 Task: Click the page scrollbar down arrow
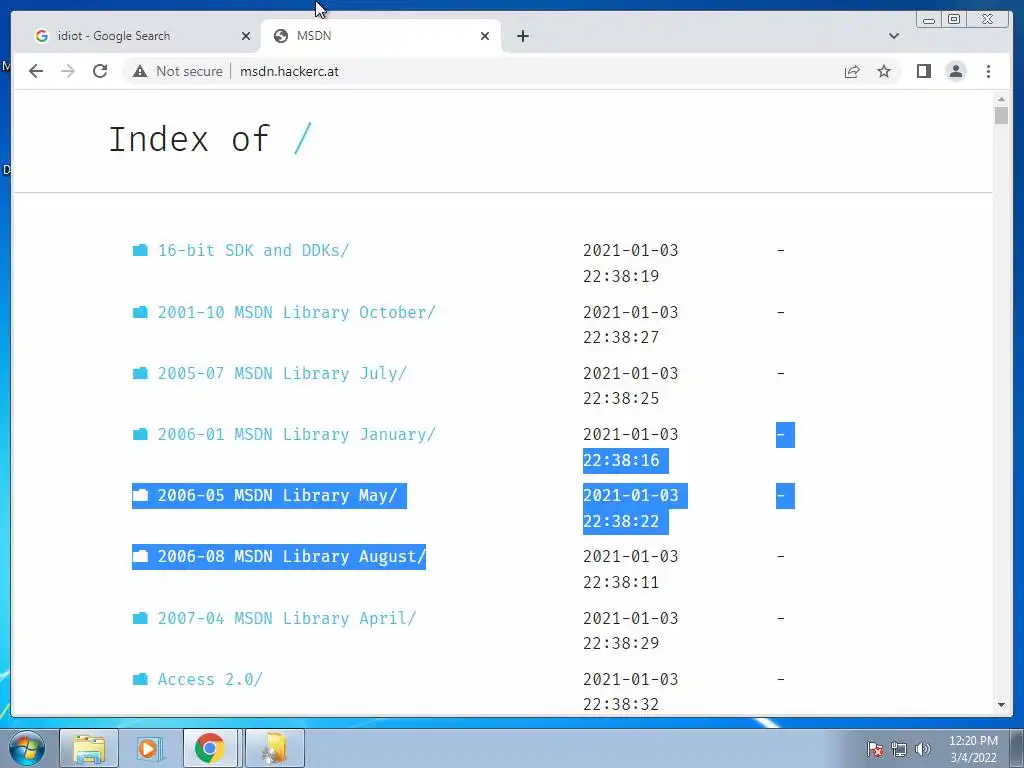(1001, 705)
